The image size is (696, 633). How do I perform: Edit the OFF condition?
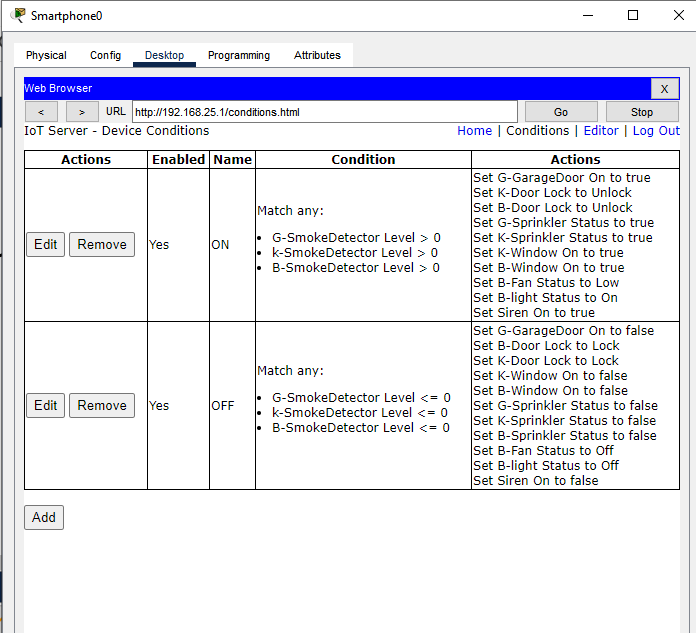coord(45,405)
